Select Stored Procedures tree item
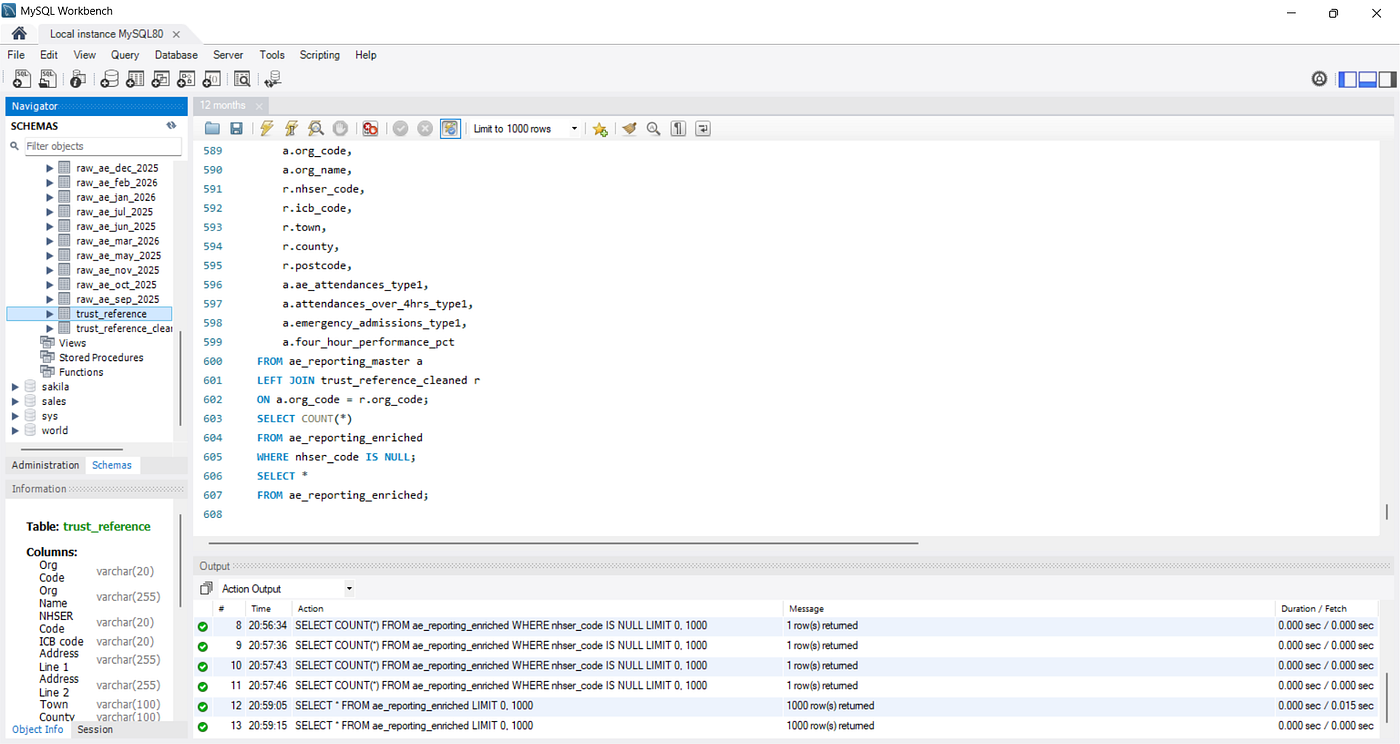 pyautogui.click(x=101, y=357)
